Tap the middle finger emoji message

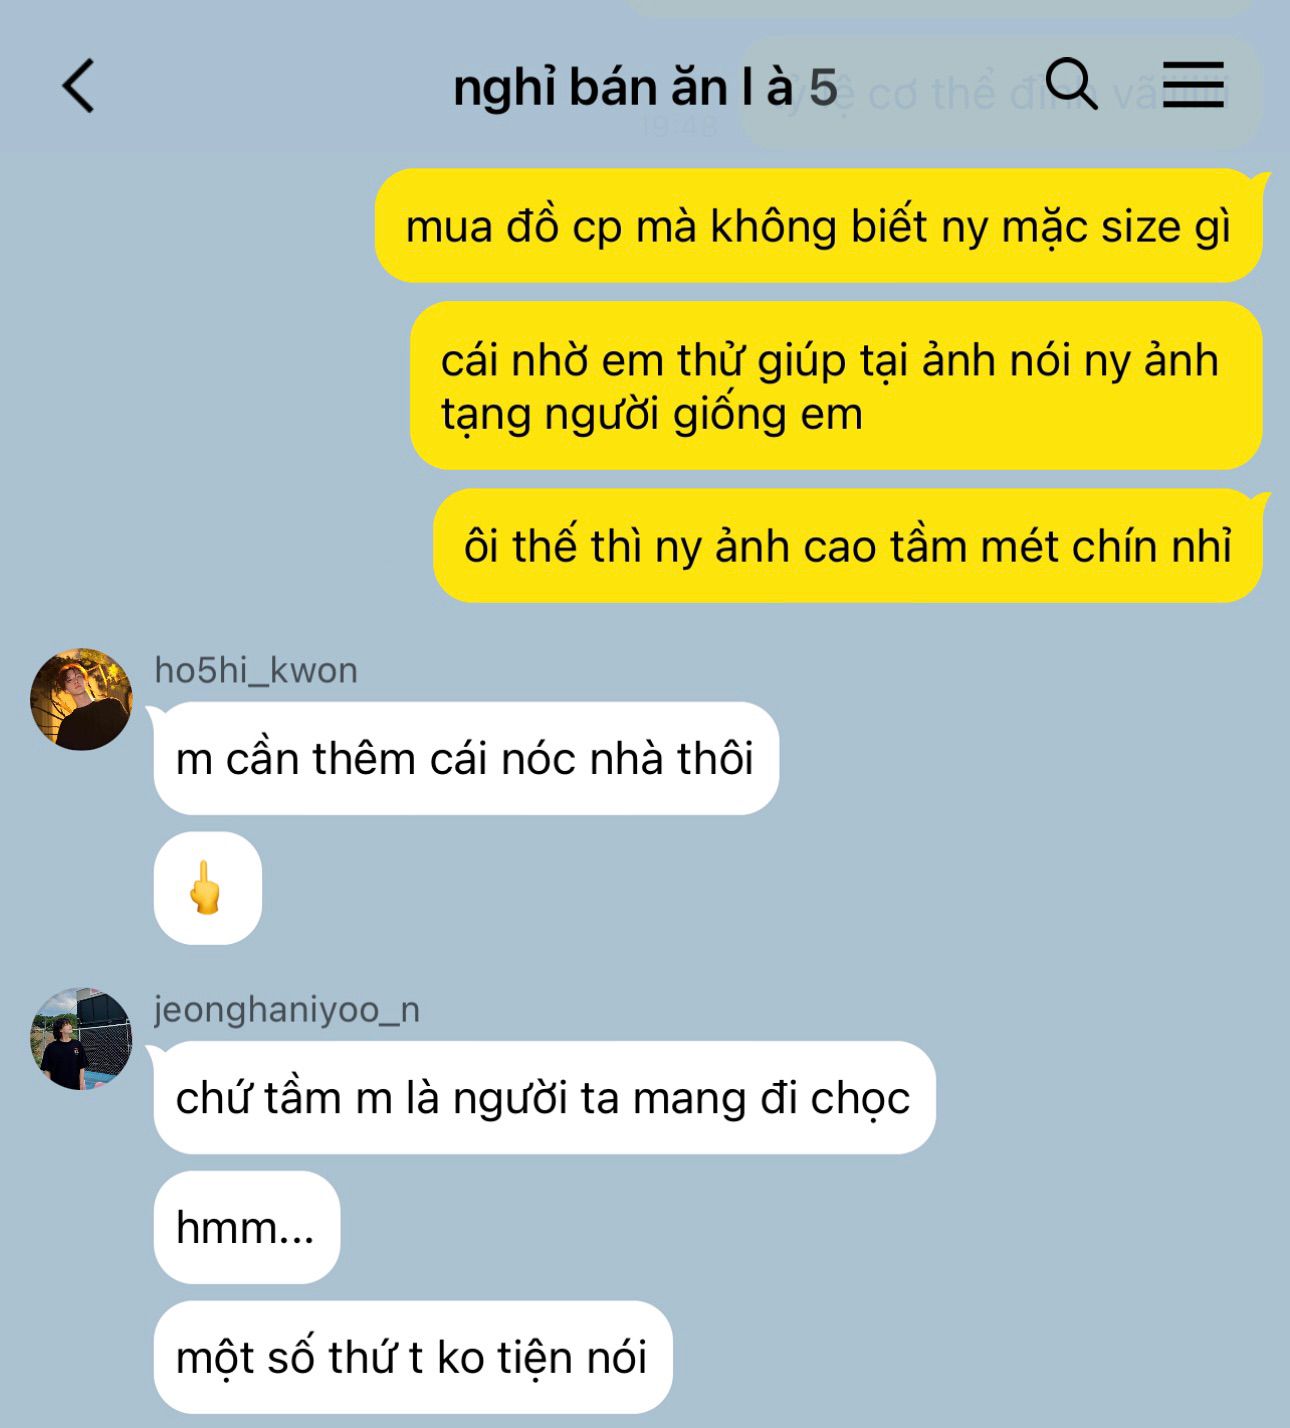(208, 888)
